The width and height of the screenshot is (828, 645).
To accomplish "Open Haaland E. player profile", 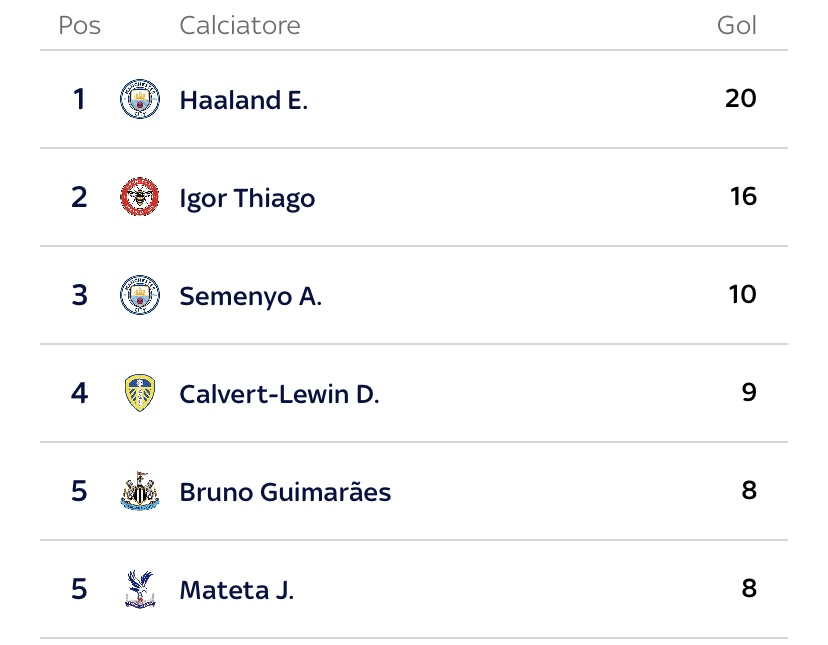I will click(x=243, y=100).
